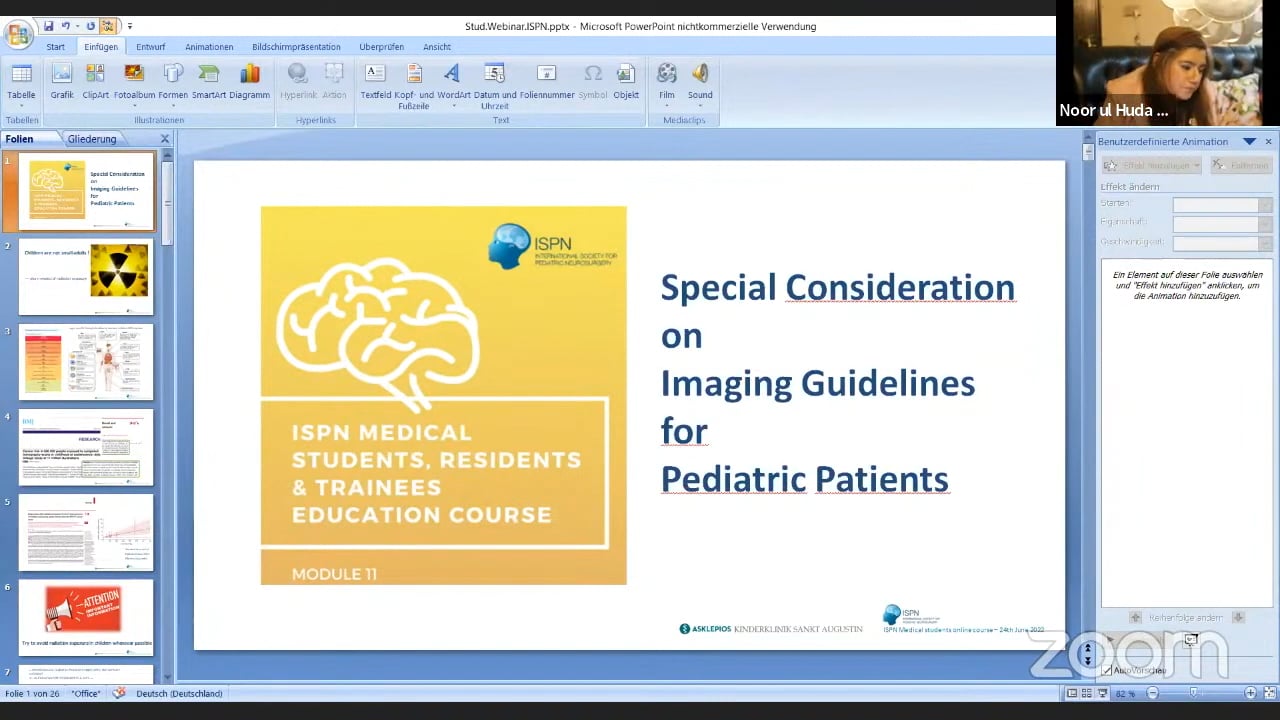Expand undo history dropdown arrow
This screenshot has height=720, width=1280.
click(76, 26)
